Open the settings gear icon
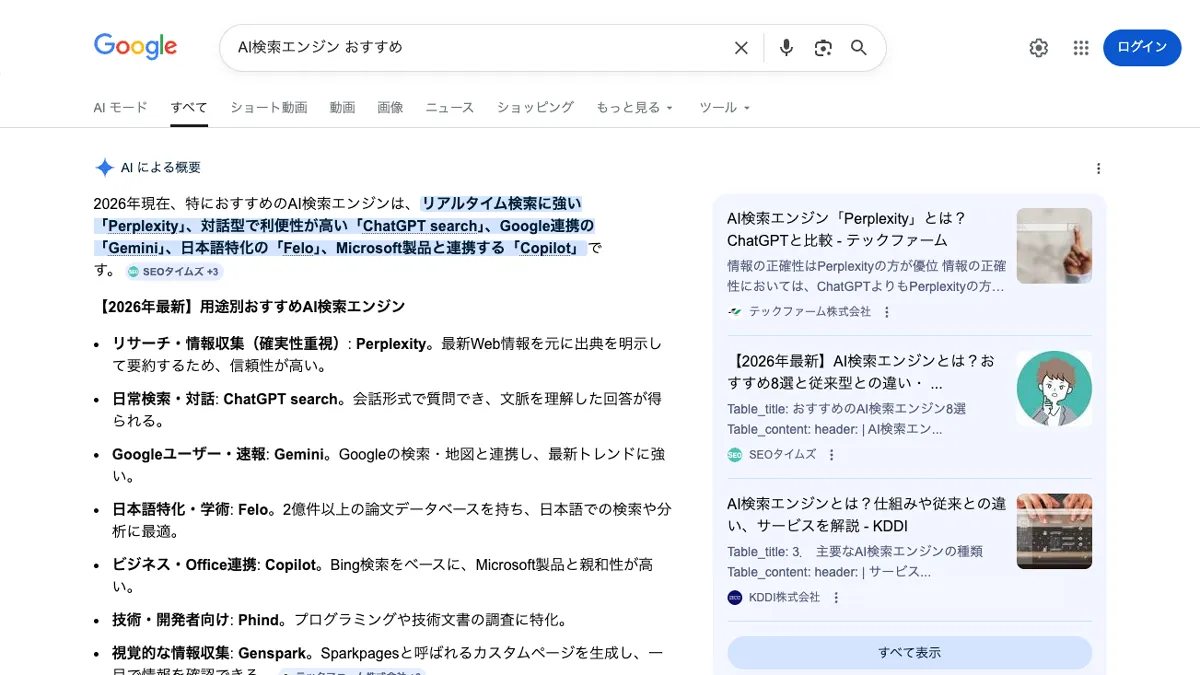The image size is (1200, 675). (1039, 48)
